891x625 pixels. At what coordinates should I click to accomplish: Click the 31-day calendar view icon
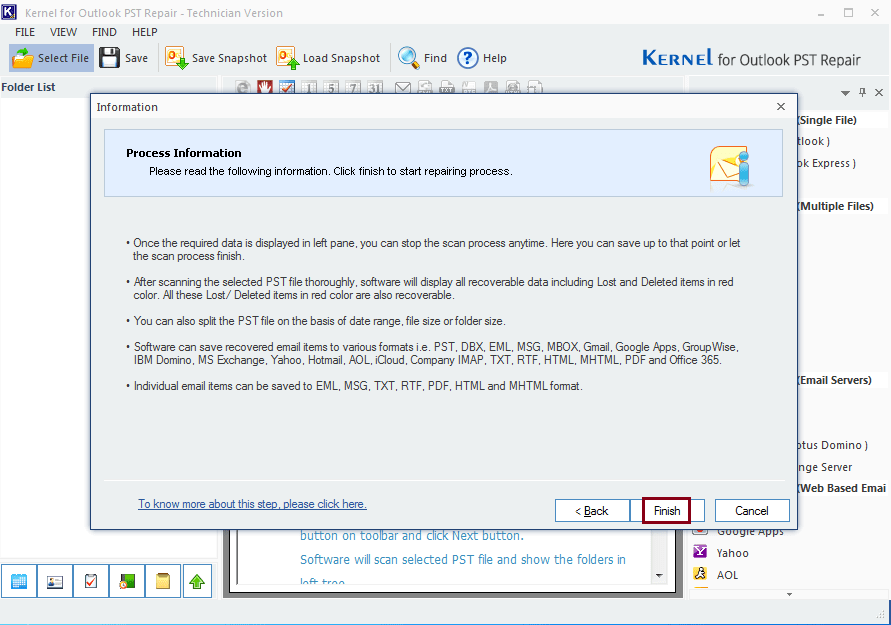375,88
